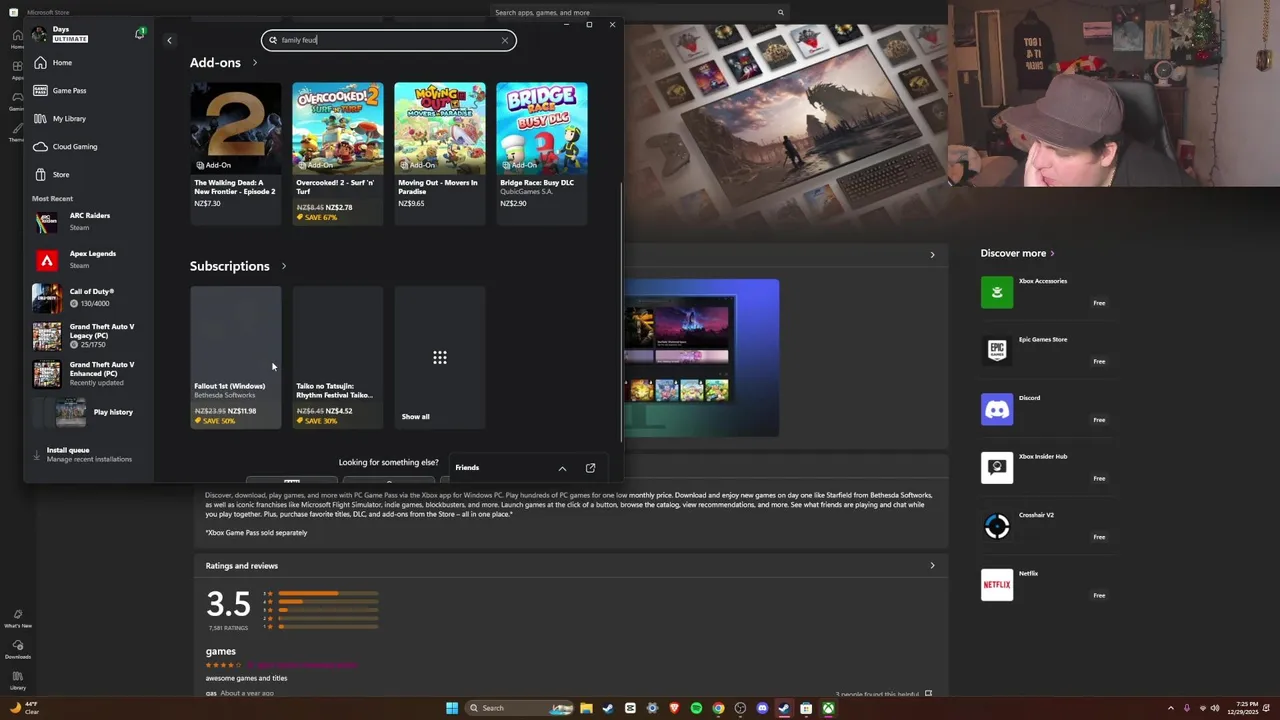Open Xbox app from taskbar
Screen dimensions: 1280x720
pos(828,708)
